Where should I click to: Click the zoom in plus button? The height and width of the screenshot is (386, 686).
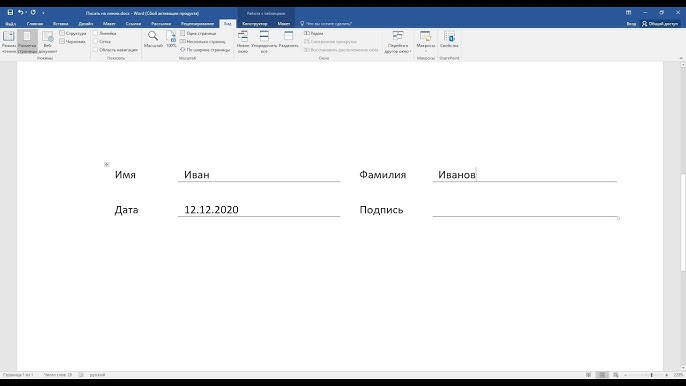click(666, 375)
